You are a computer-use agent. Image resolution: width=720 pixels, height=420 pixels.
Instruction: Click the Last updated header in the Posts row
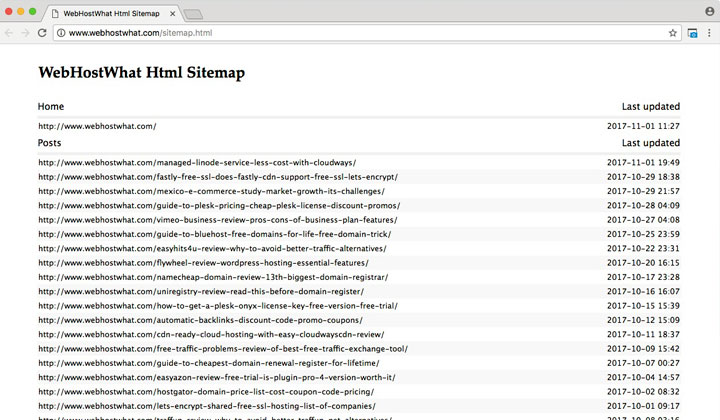tap(651, 143)
